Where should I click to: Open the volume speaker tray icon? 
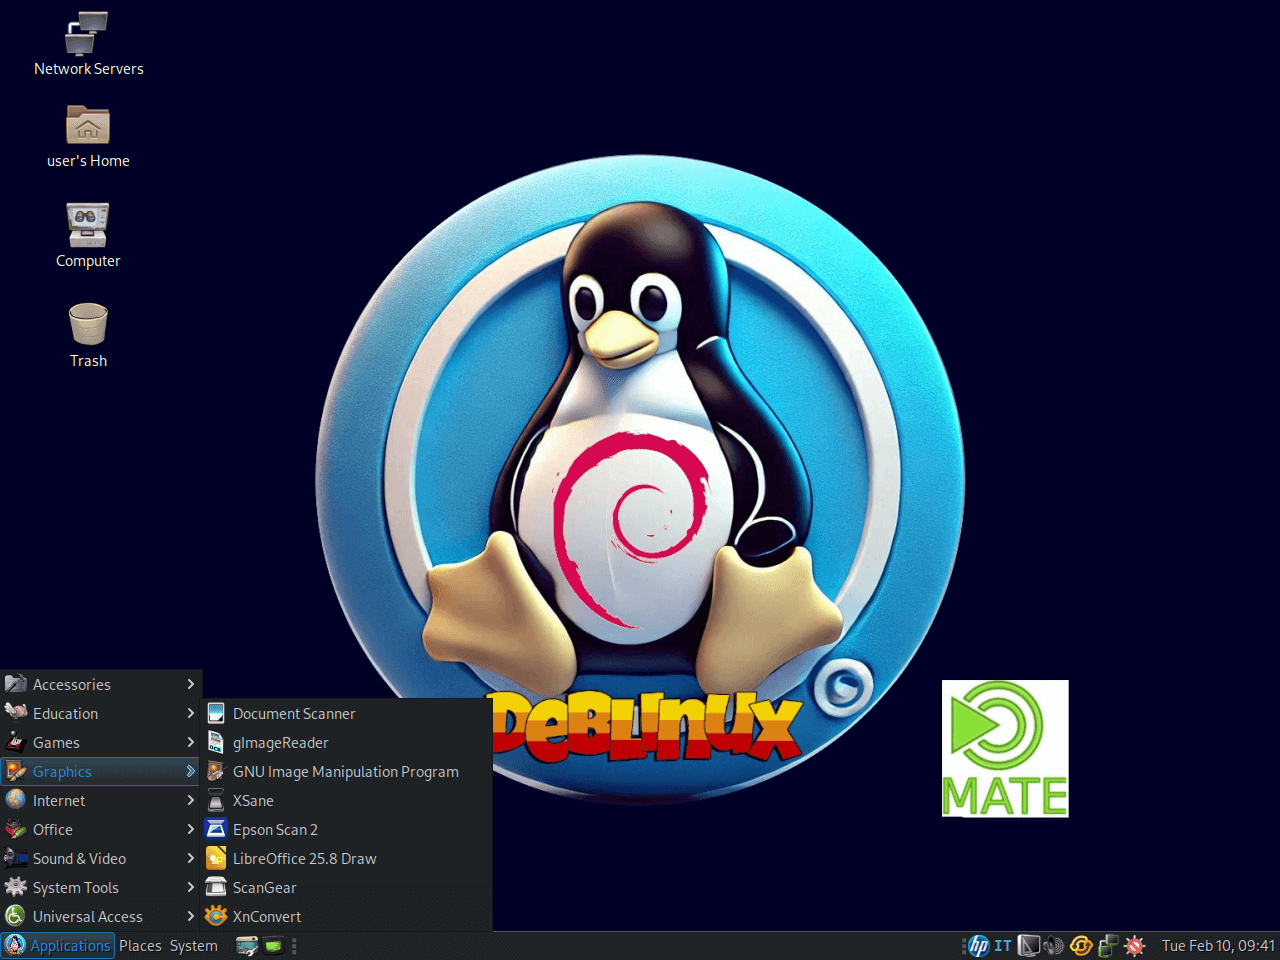(x=1054, y=946)
